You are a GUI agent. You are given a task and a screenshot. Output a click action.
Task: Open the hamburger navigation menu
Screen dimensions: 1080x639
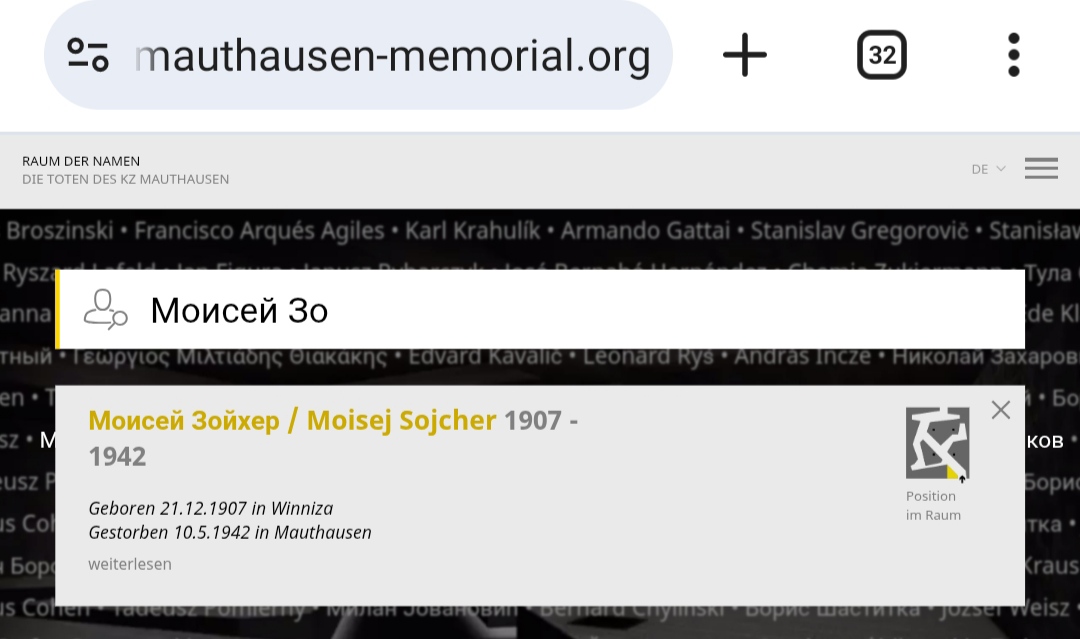1041,168
